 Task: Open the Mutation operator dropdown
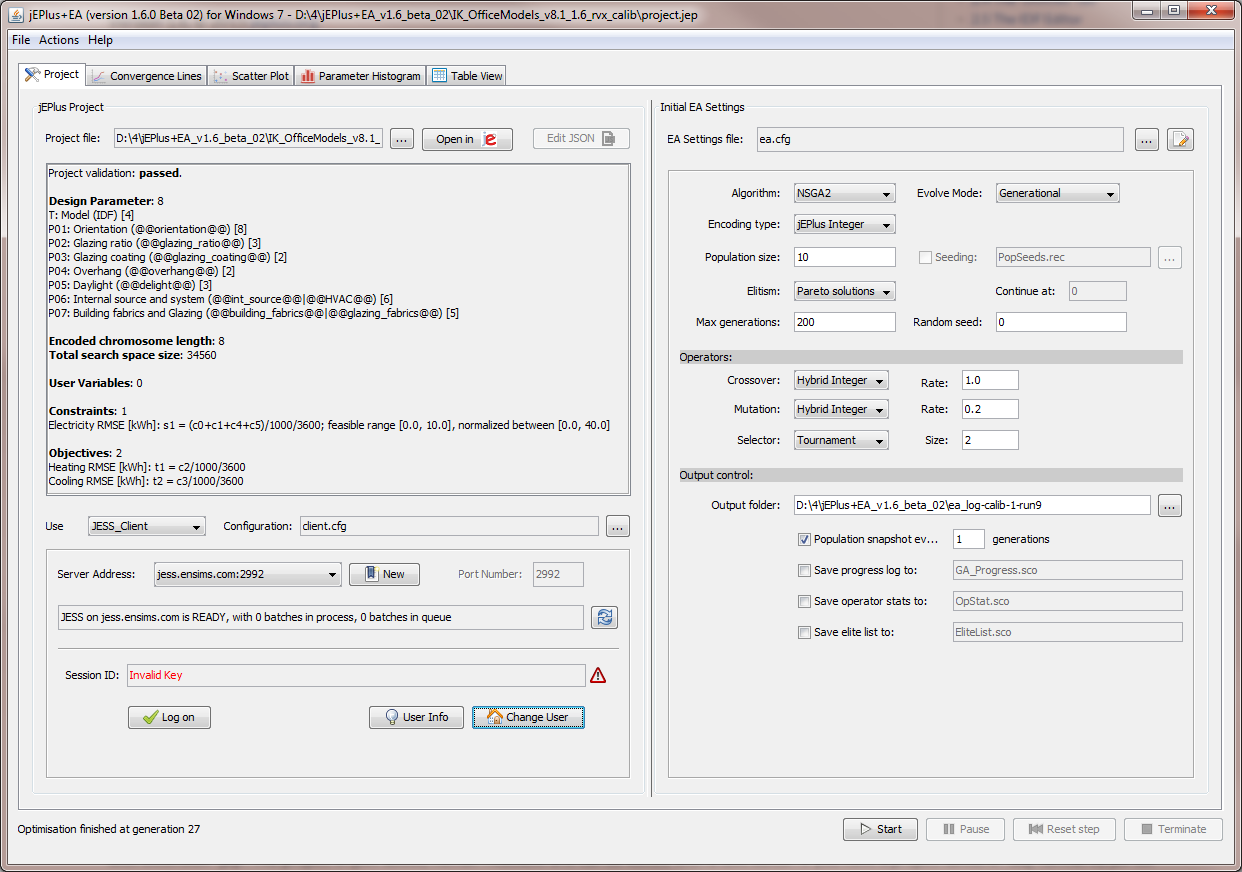click(x=841, y=410)
